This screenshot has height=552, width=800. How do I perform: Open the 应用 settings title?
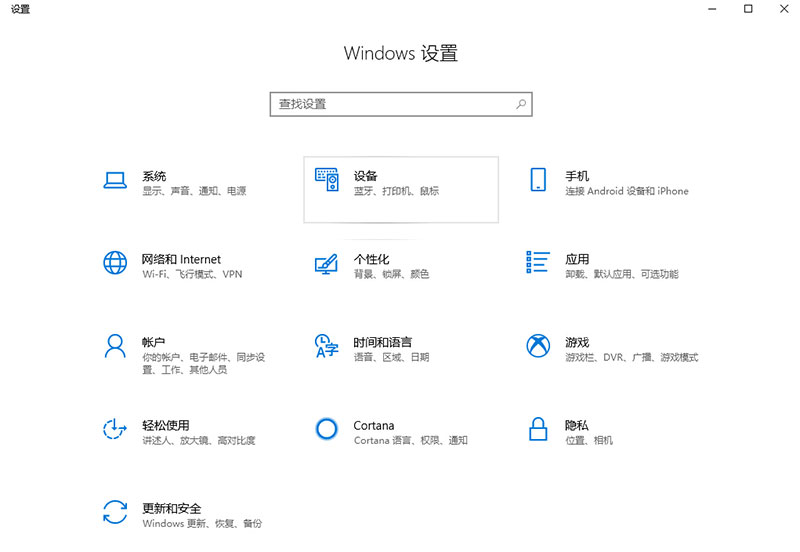coord(577,259)
